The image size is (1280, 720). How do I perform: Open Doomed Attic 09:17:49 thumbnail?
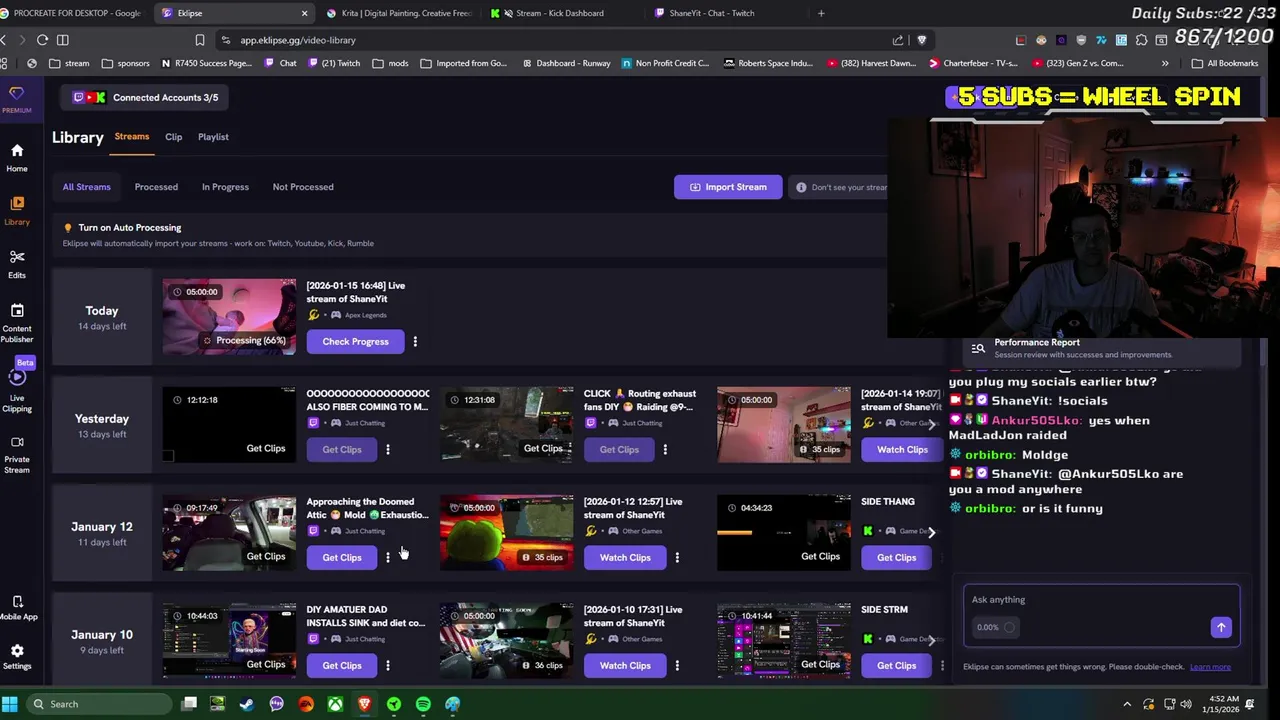229,533
